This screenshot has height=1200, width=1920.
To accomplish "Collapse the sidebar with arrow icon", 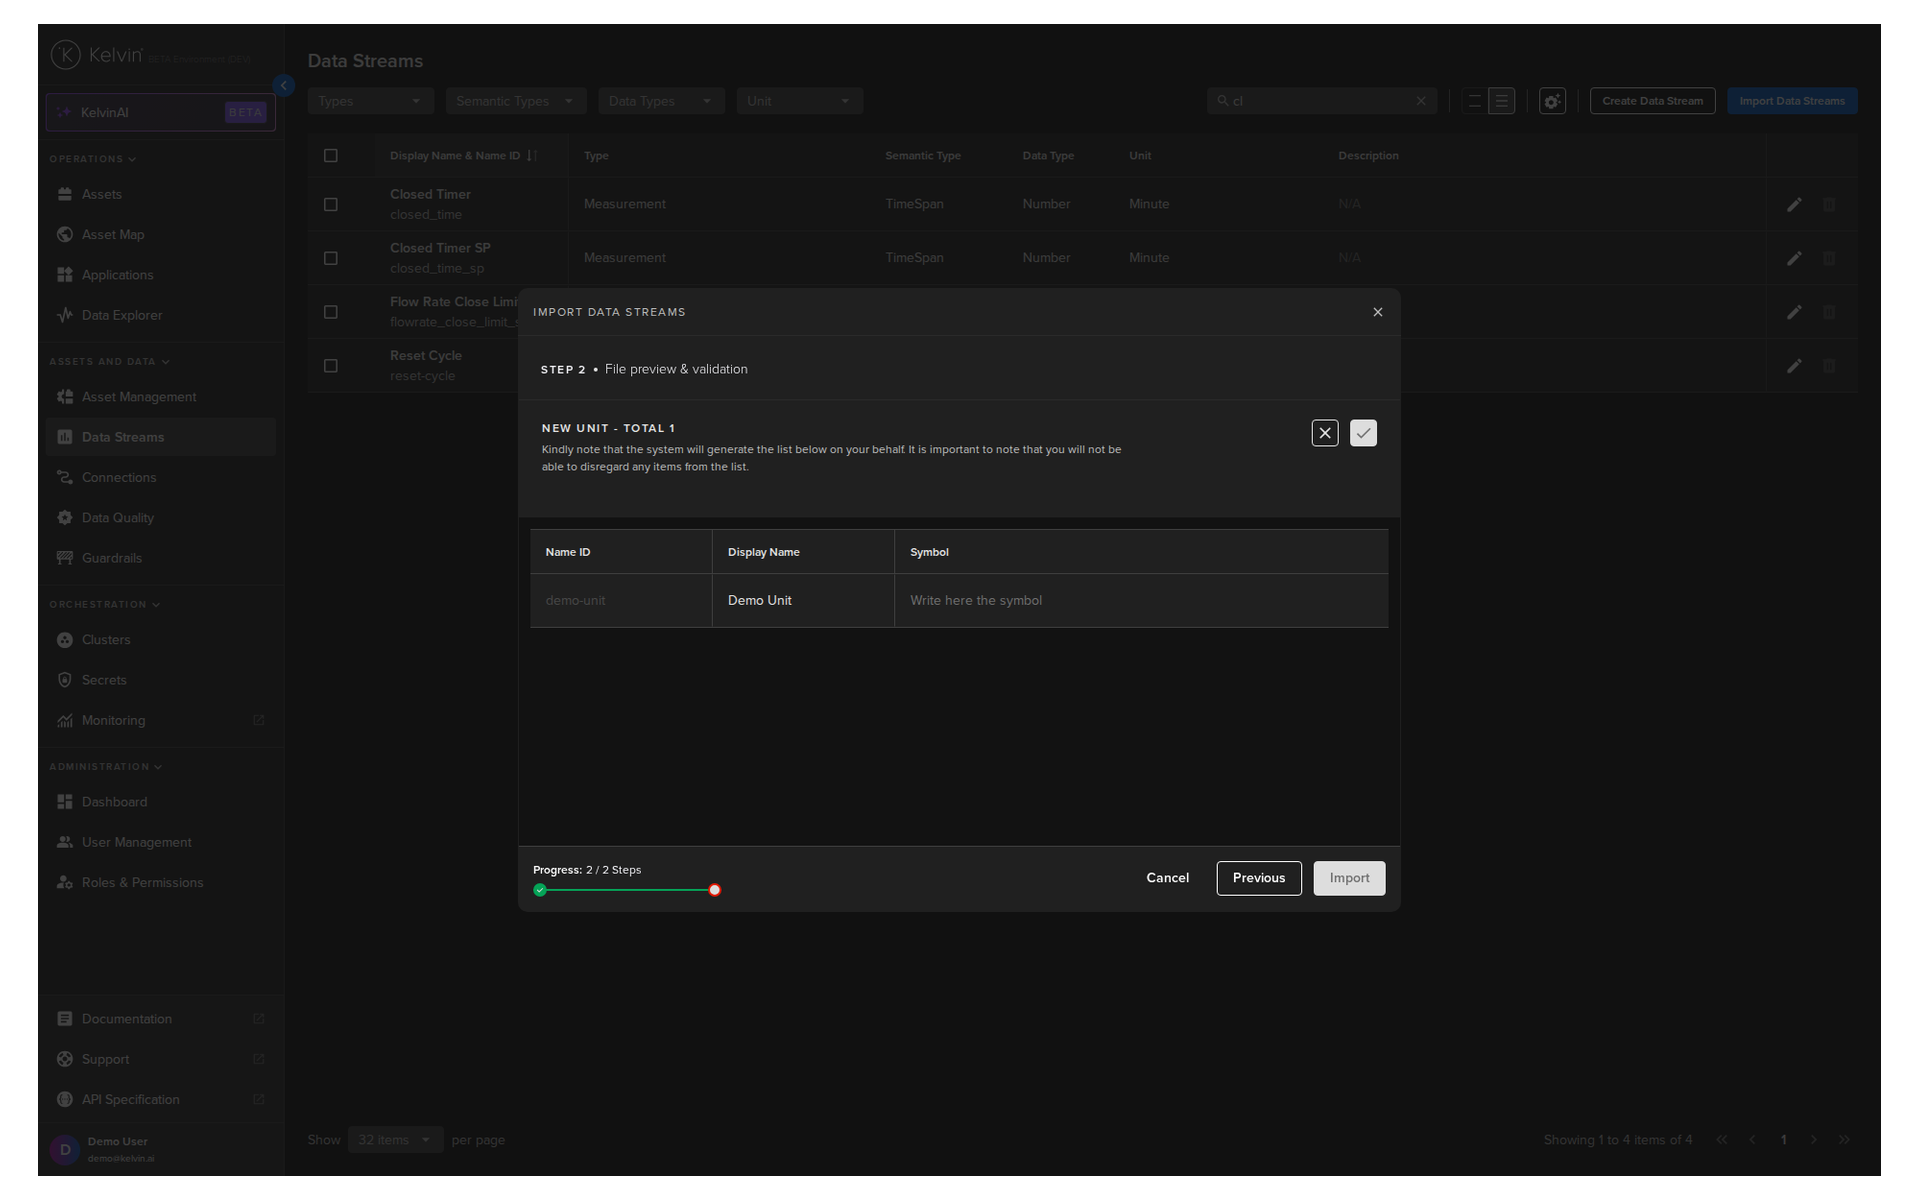I will point(284,86).
